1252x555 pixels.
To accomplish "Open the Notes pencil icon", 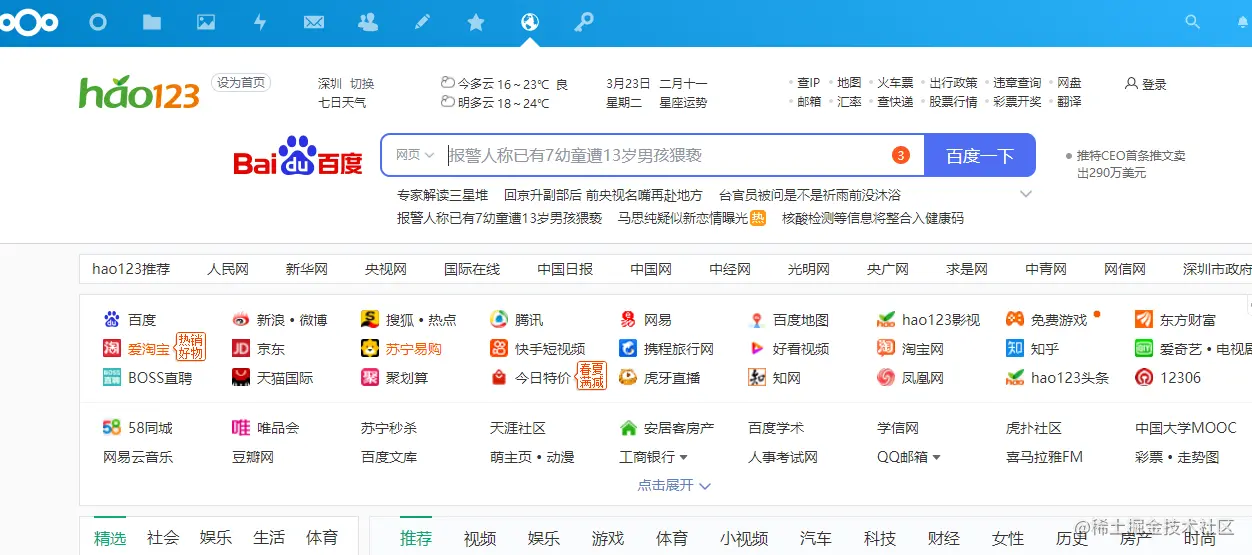I will point(422,22).
